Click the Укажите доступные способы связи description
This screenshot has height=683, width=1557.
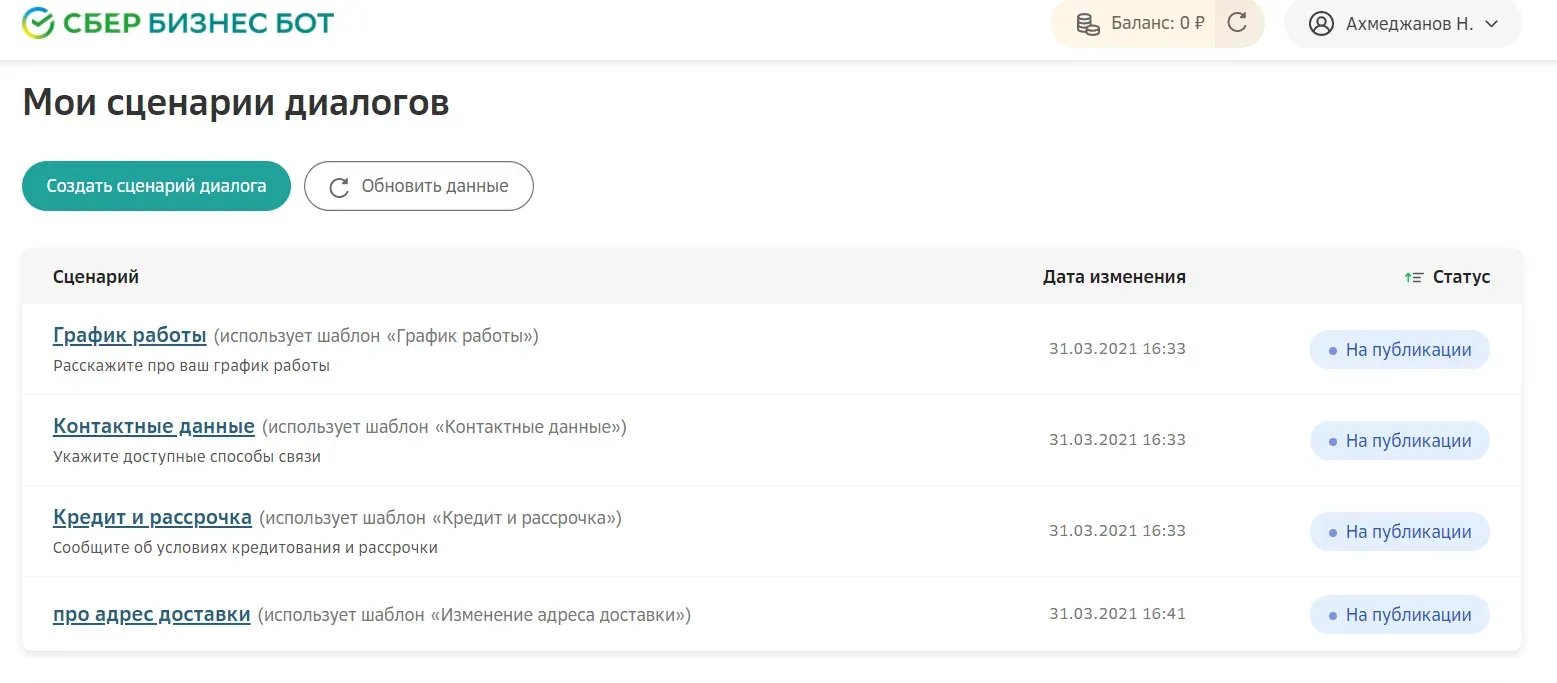(187, 457)
